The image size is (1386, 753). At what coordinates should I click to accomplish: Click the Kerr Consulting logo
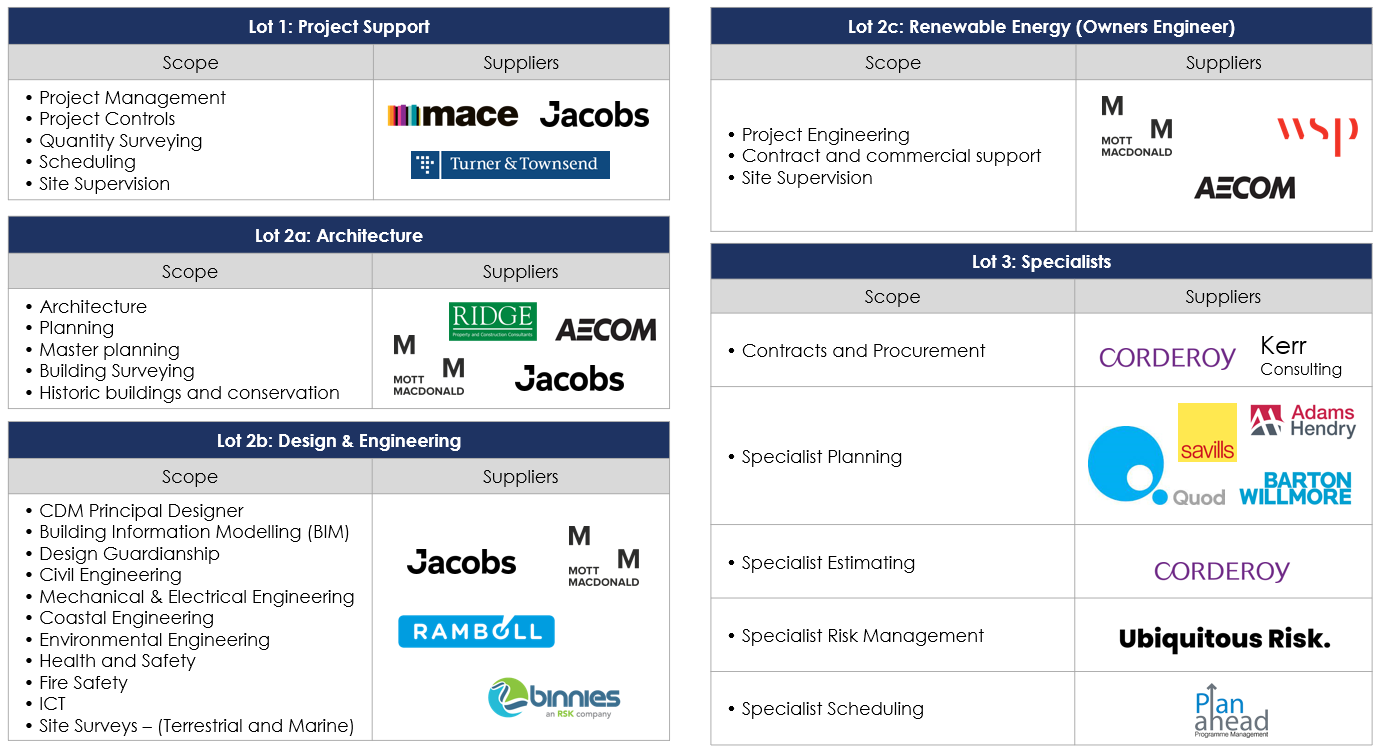(1300, 356)
